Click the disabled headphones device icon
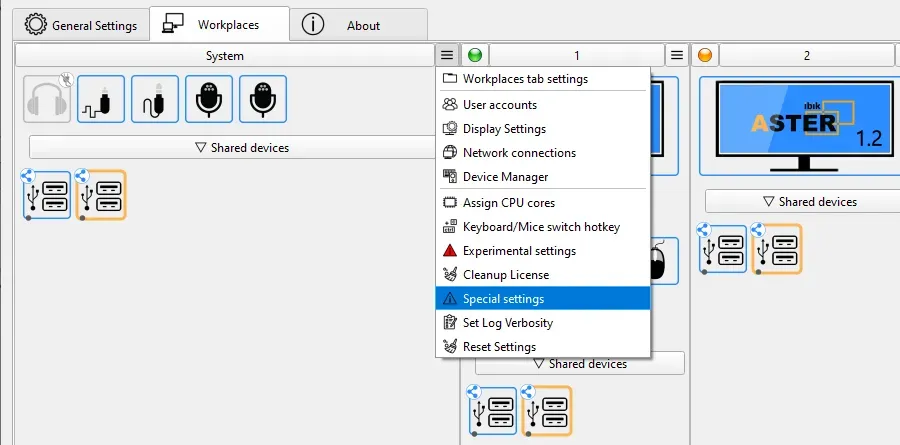900x445 pixels. pyautogui.click(x=47, y=99)
